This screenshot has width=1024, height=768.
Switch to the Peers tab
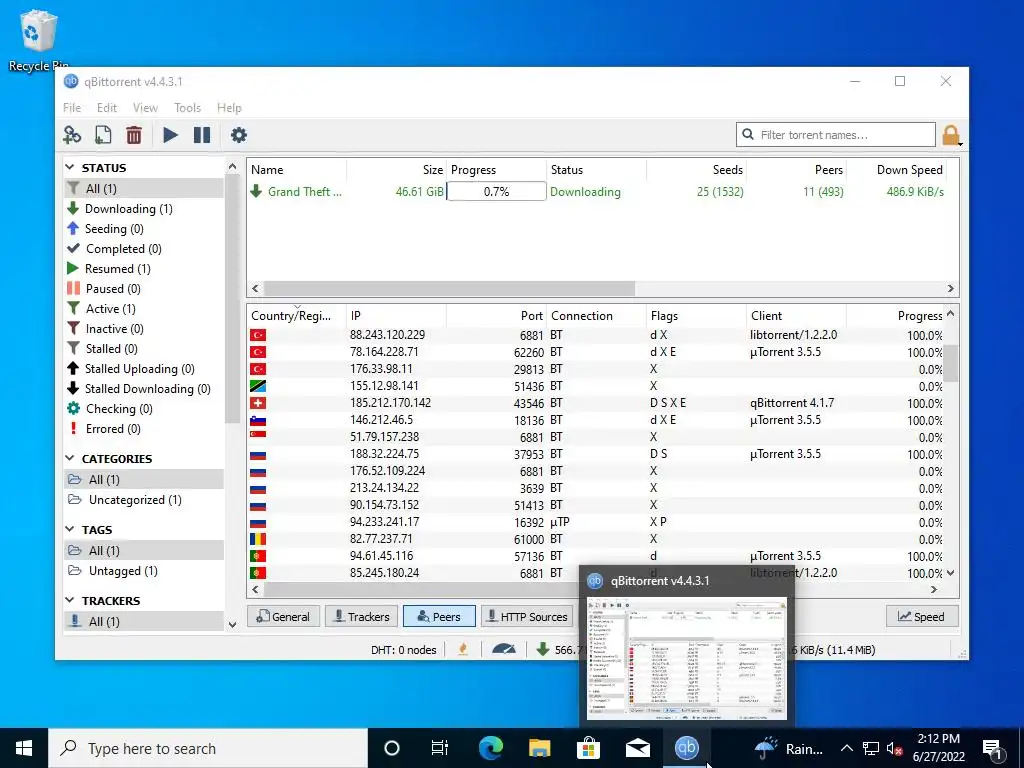tap(439, 616)
